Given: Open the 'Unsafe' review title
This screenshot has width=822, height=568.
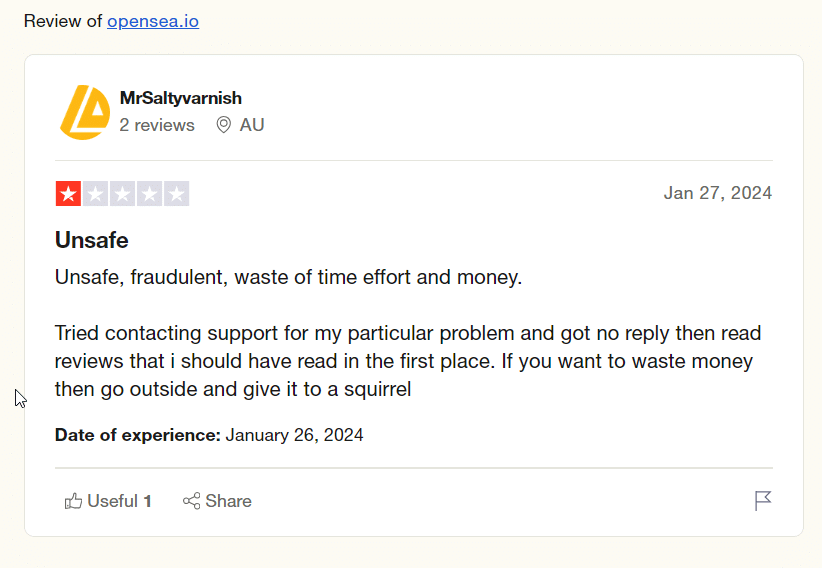Looking at the screenshot, I should coord(92,240).
